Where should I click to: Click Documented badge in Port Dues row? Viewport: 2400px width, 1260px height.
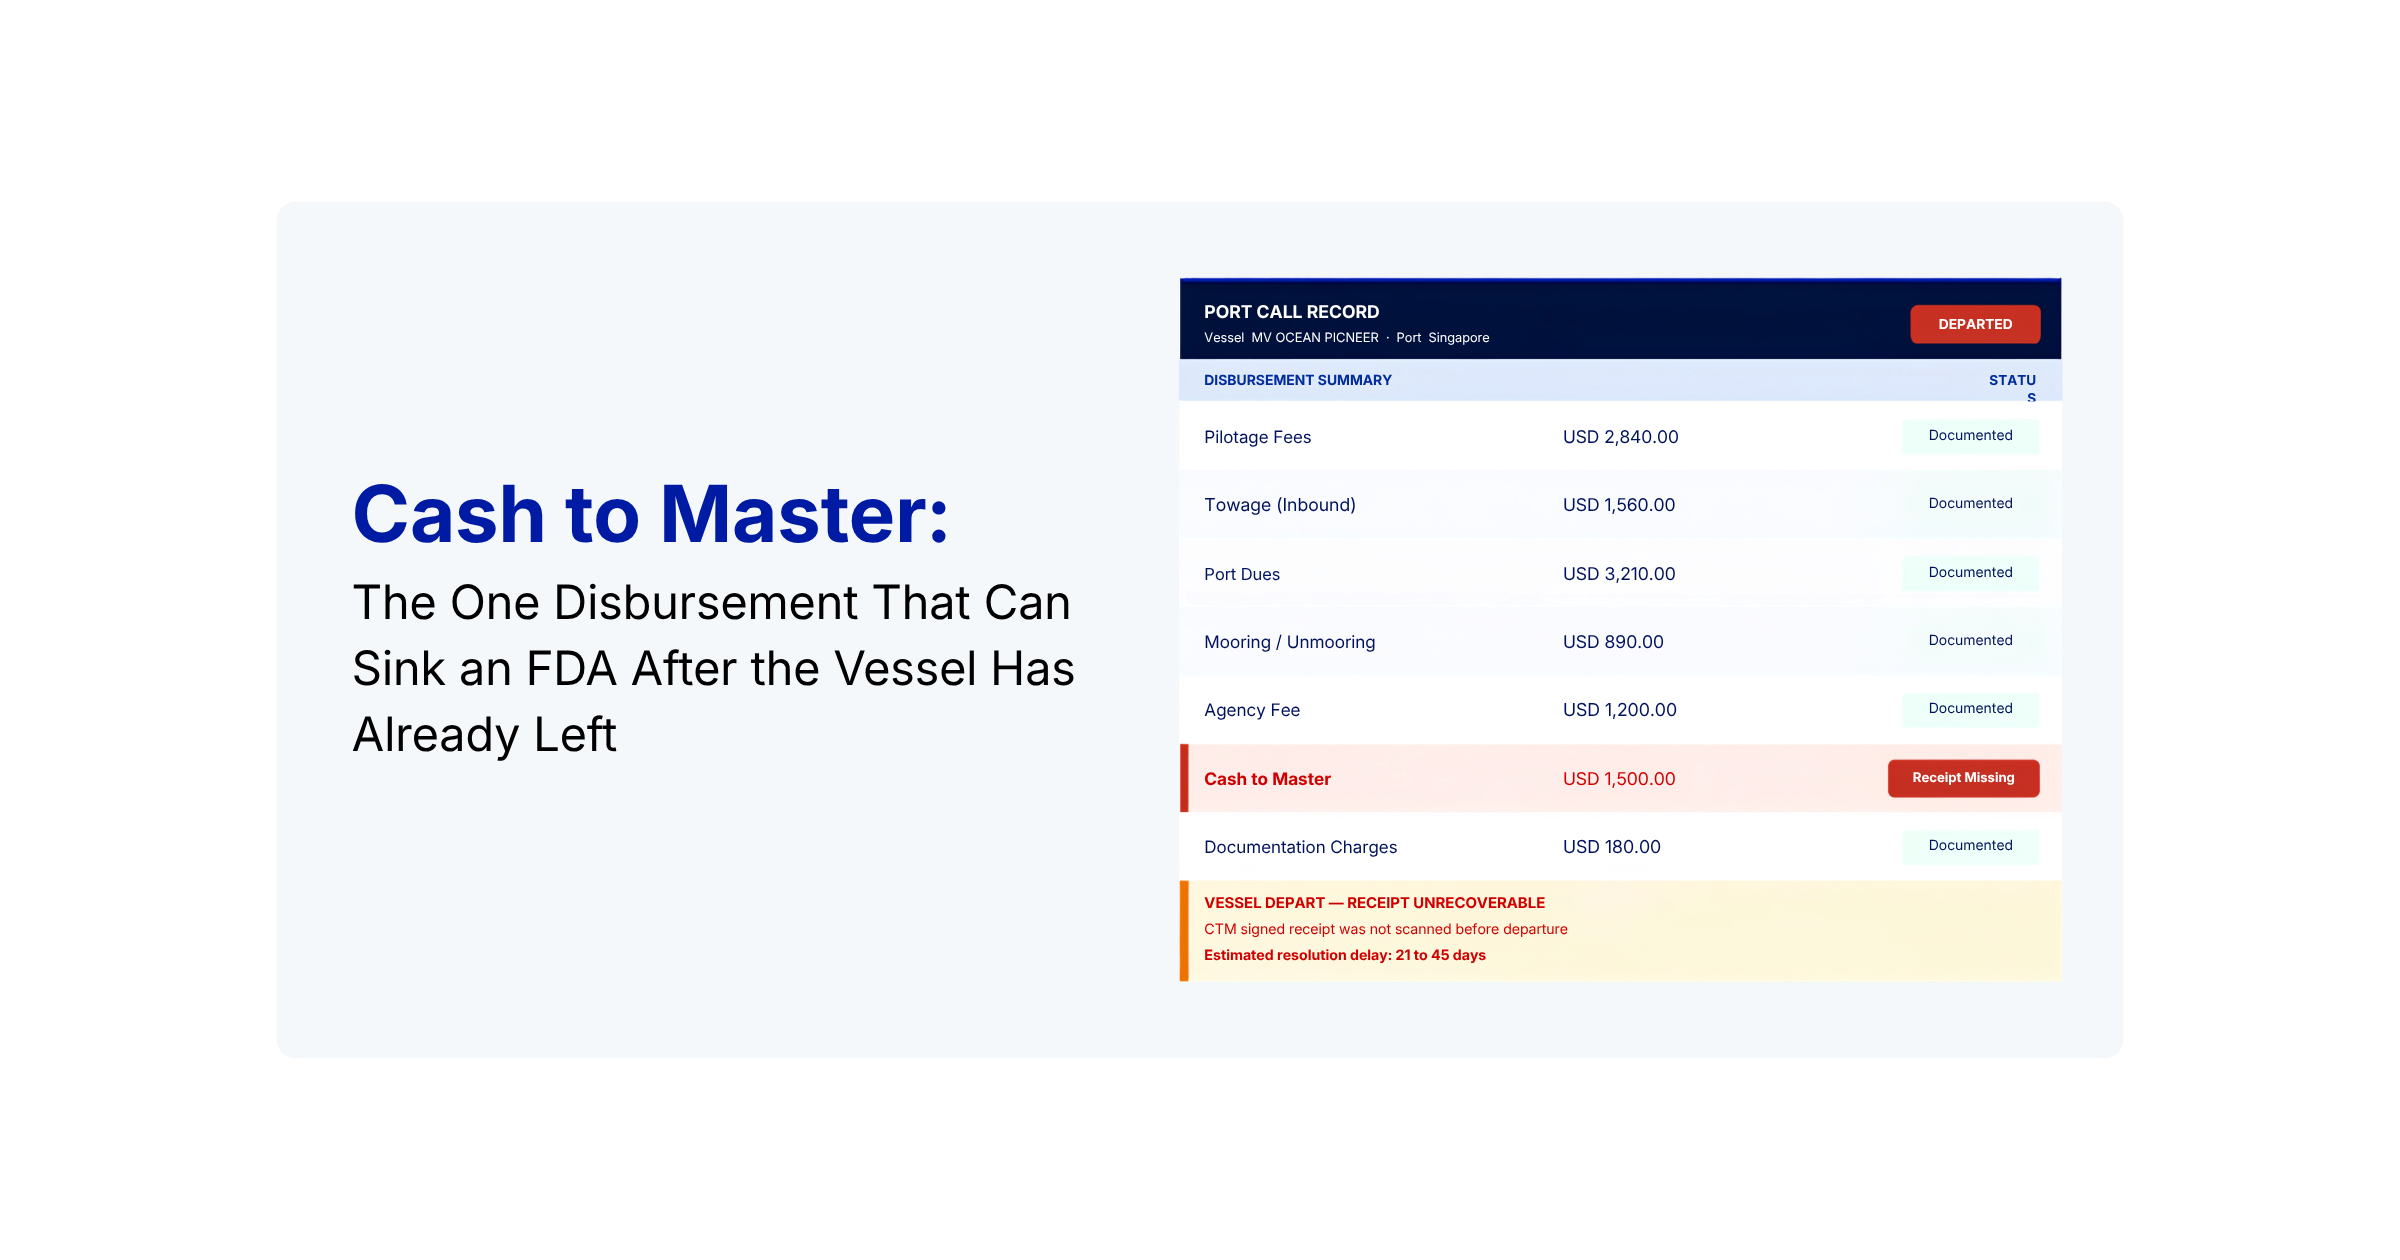pos(1970,573)
